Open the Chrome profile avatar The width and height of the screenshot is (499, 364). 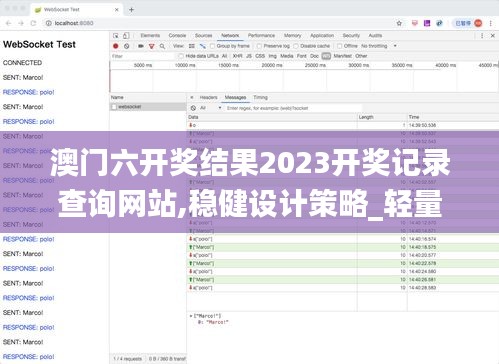(478, 23)
